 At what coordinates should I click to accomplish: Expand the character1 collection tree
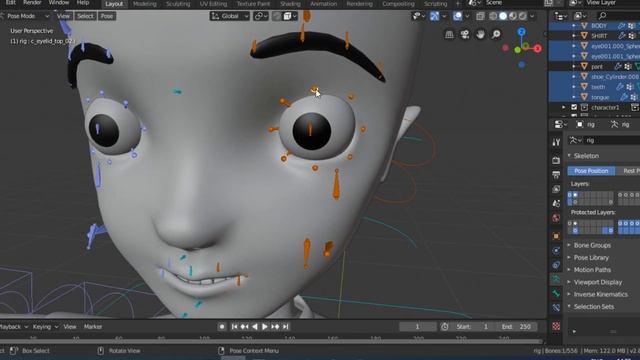click(x=564, y=107)
